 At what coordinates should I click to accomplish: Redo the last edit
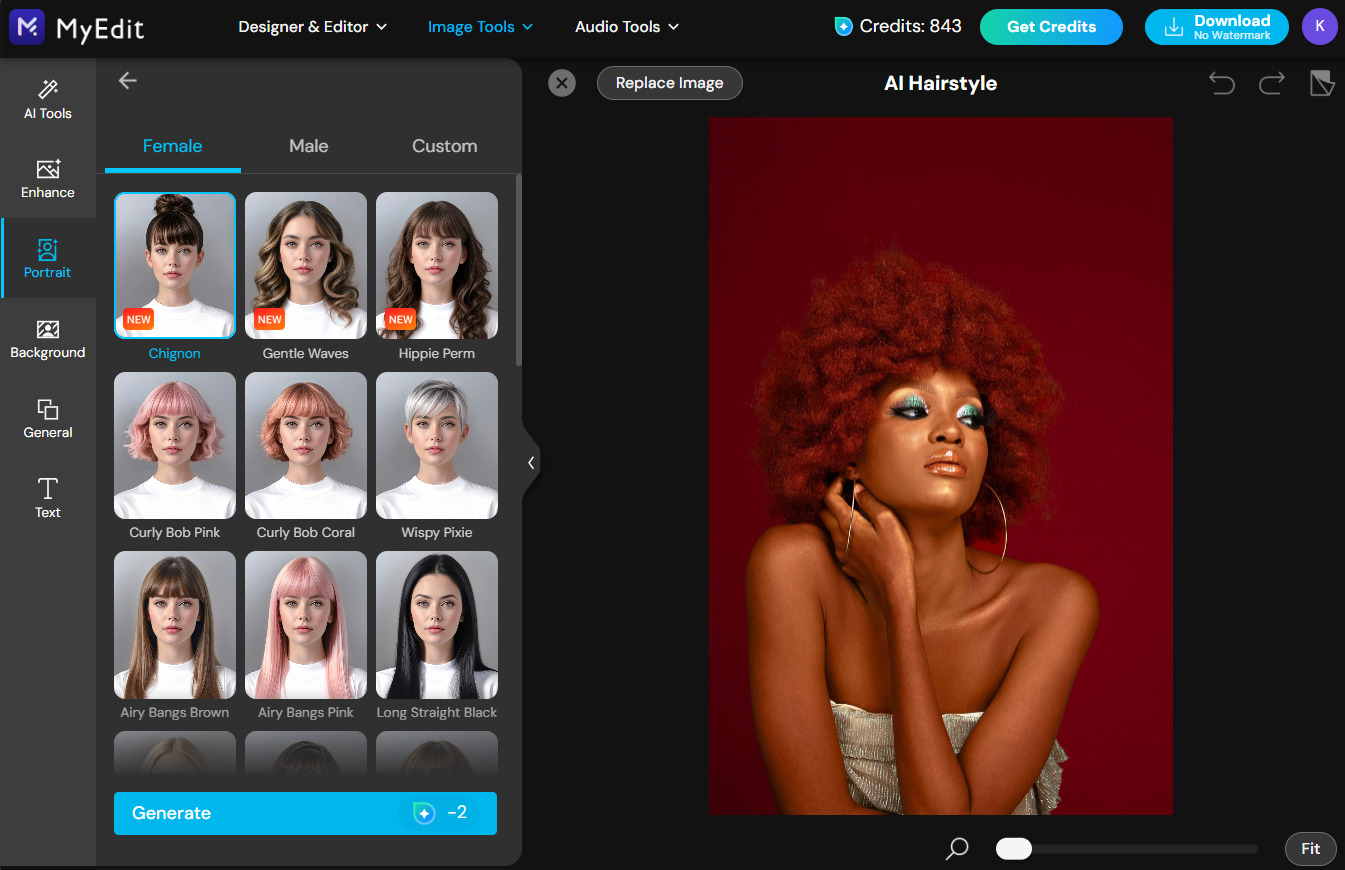pyautogui.click(x=1271, y=83)
